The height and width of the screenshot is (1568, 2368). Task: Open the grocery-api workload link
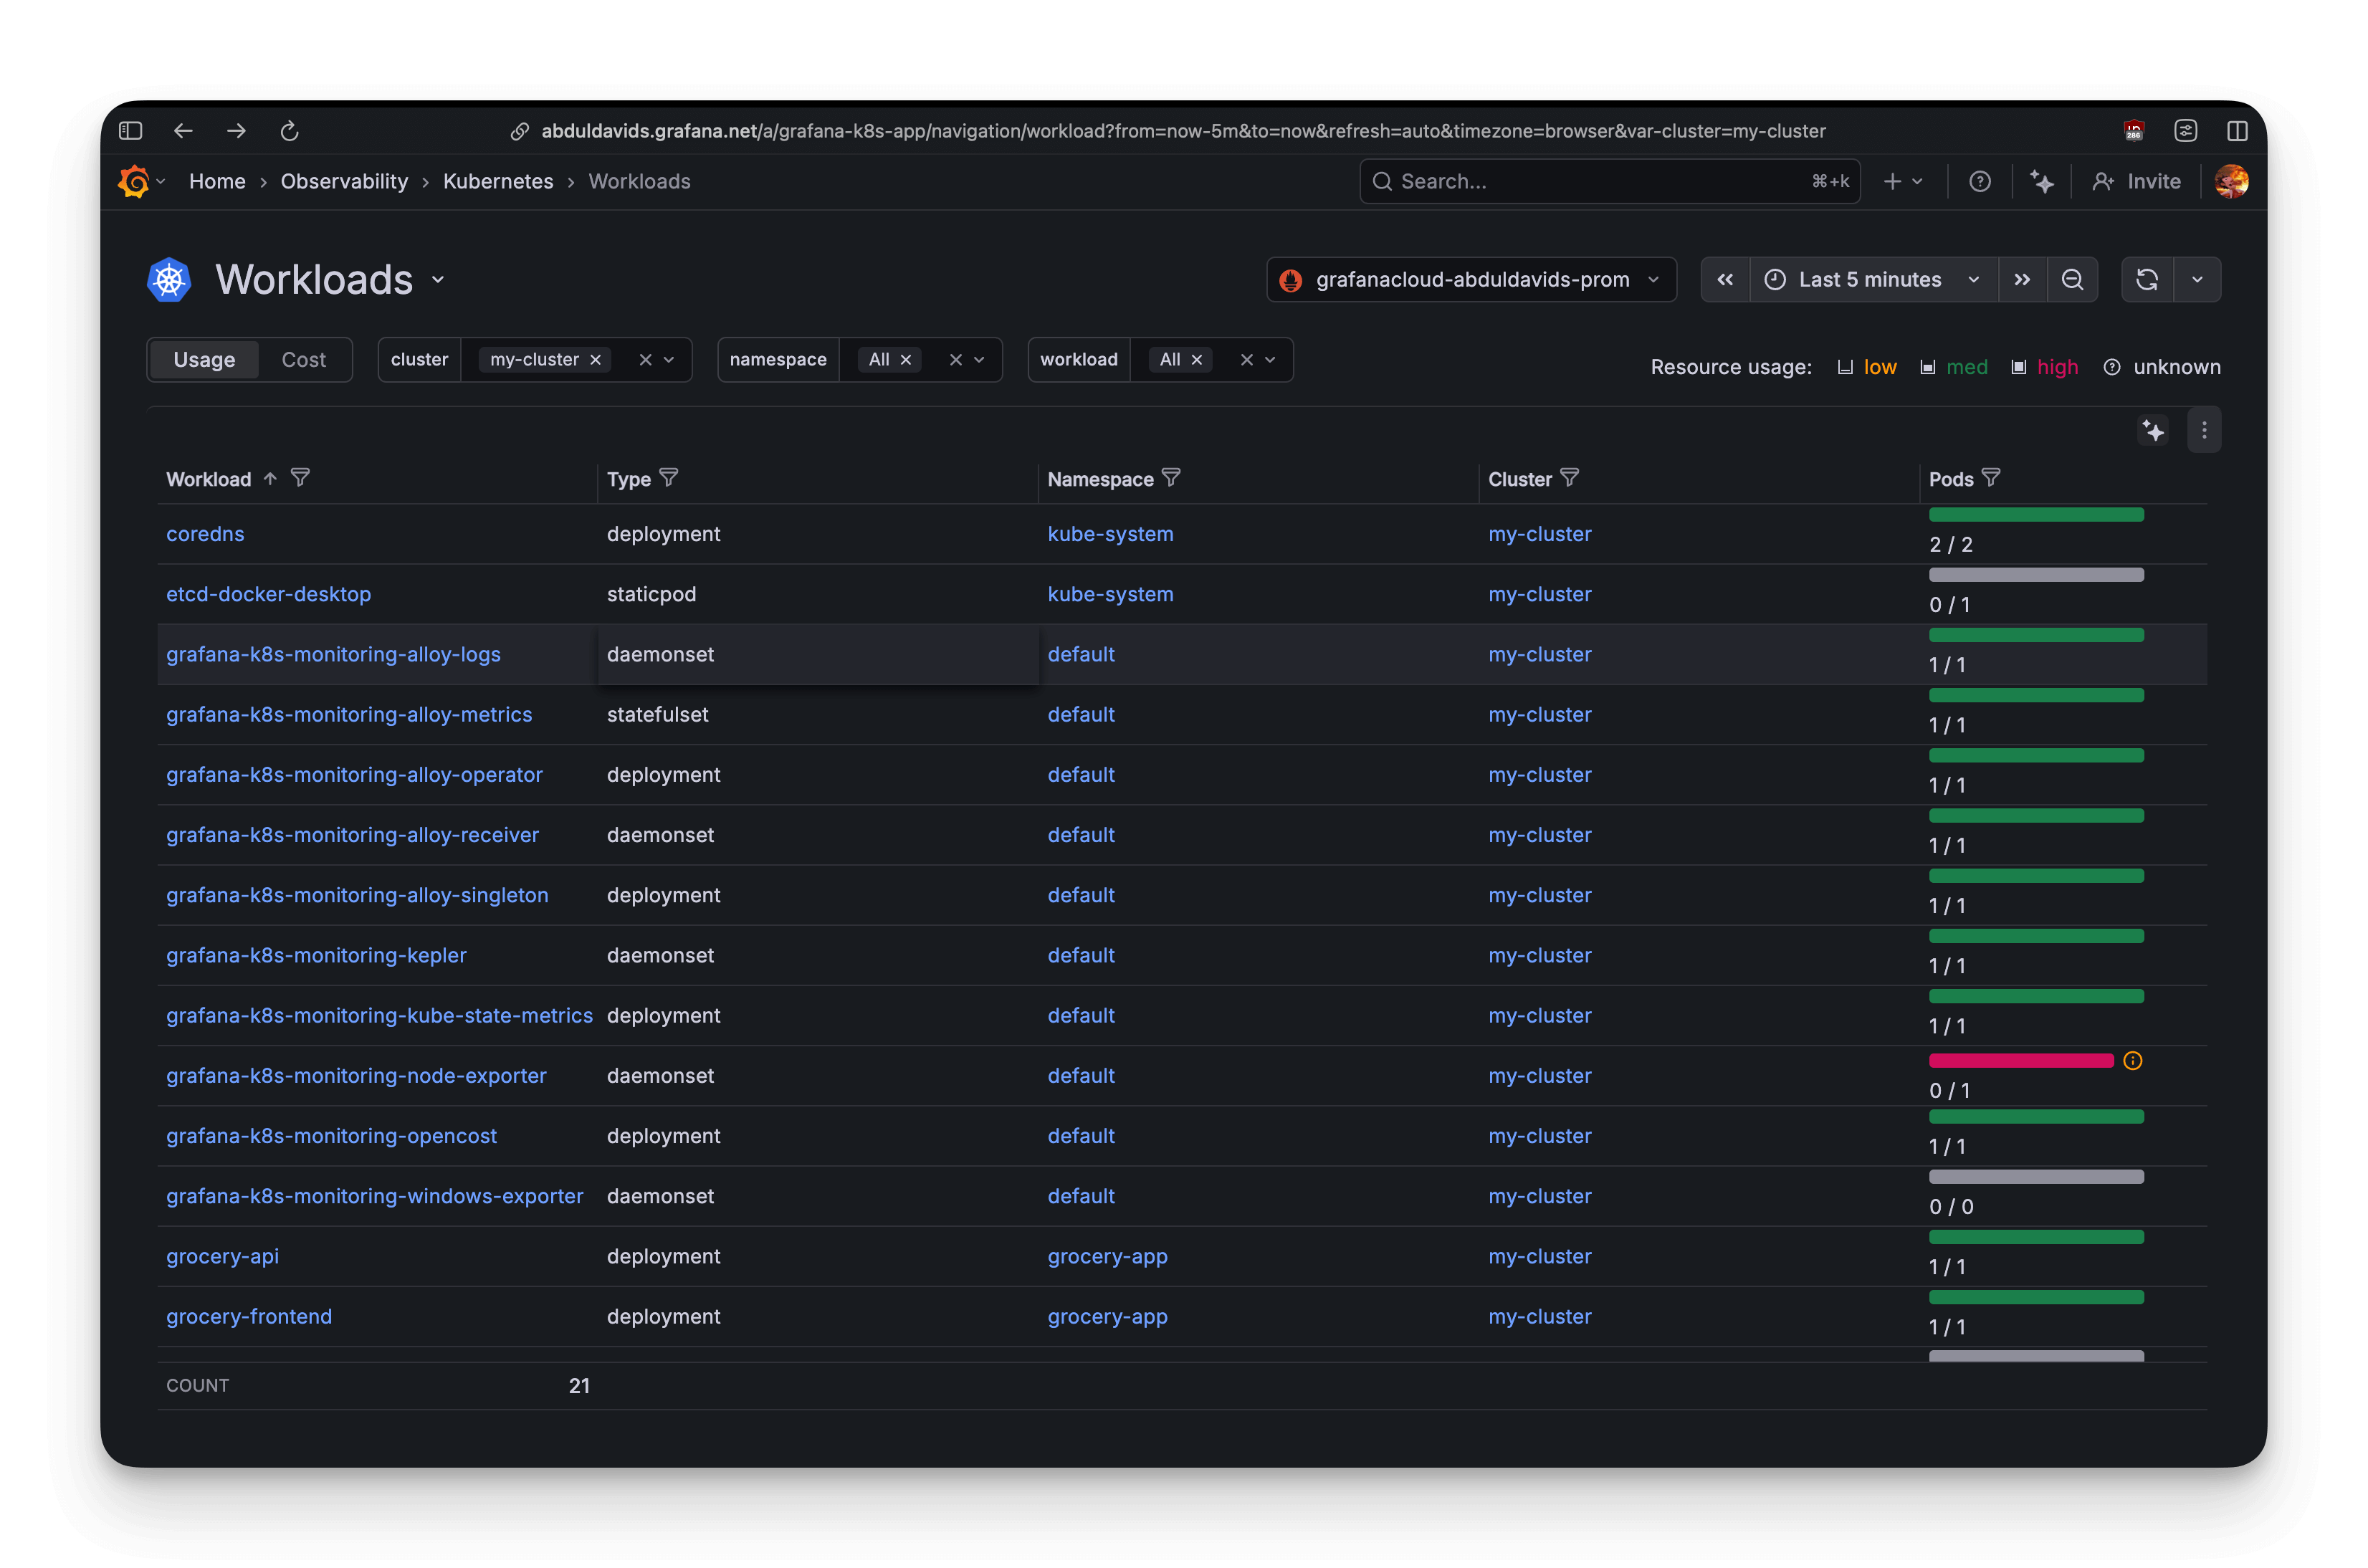click(x=222, y=1256)
